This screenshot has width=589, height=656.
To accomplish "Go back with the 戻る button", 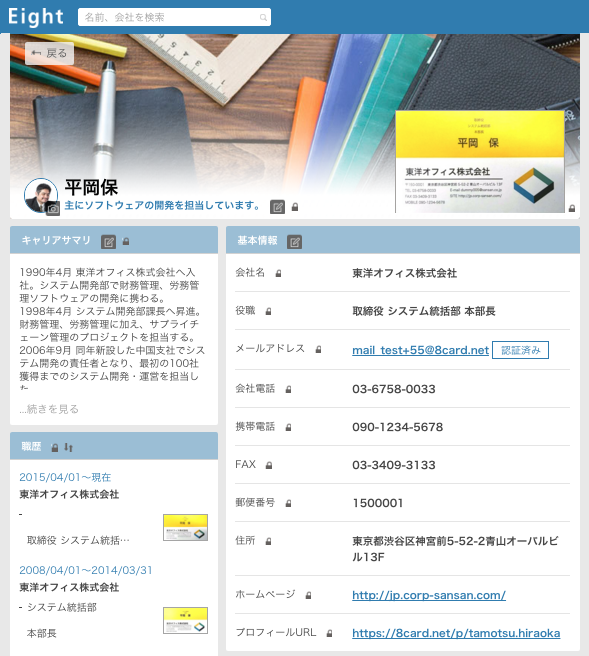I will (49, 53).
